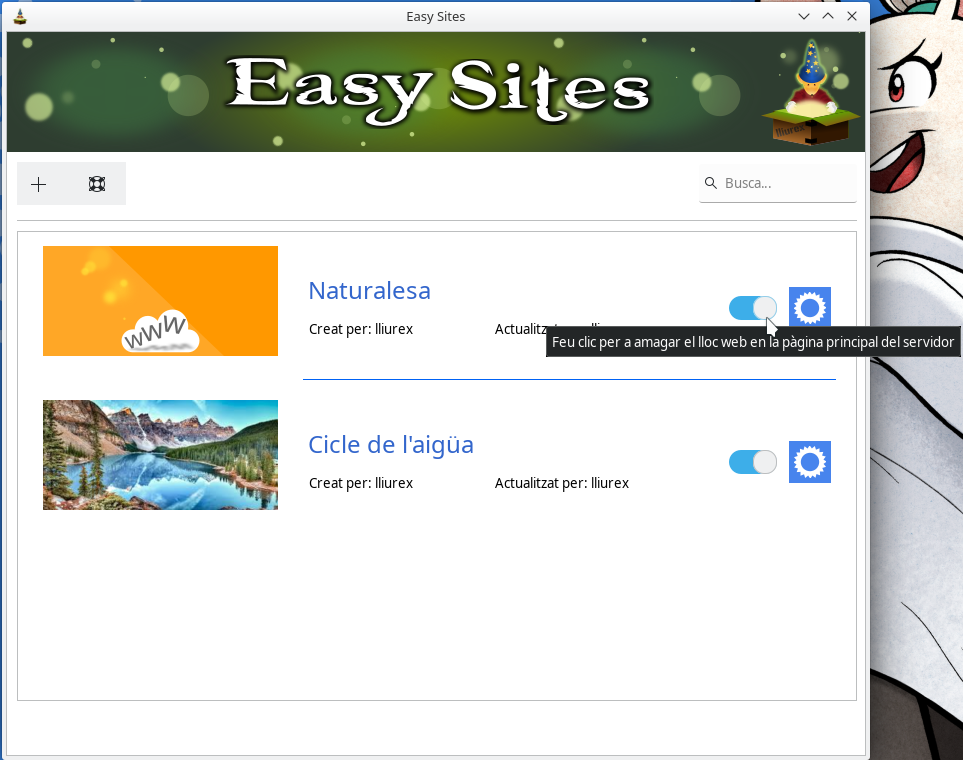Click the wizard logo in the banner
963x760 pixels.
811,93
